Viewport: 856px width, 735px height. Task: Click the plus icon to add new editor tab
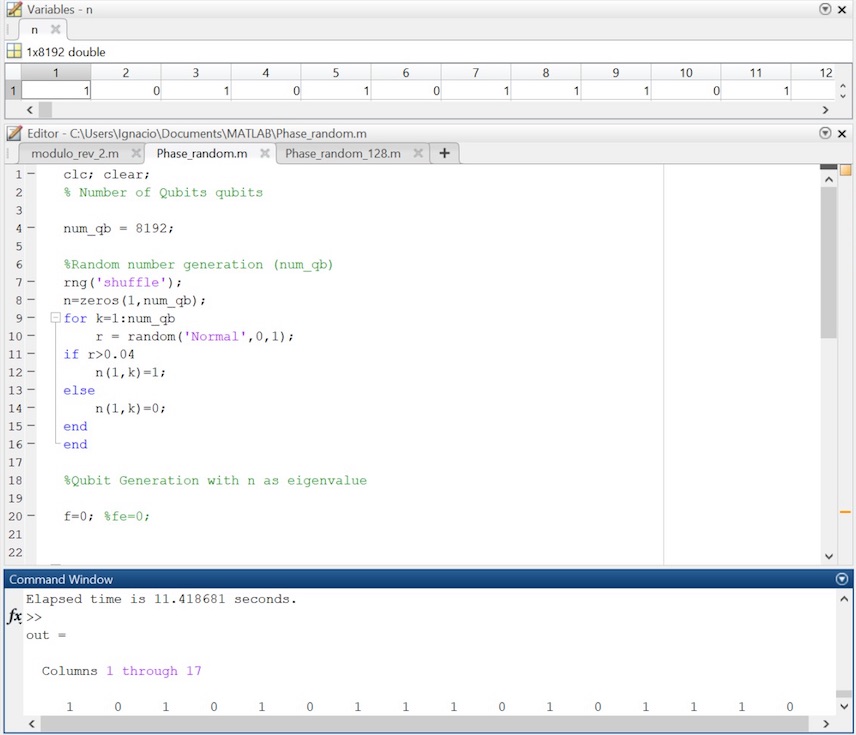pyautogui.click(x=444, y=153)
